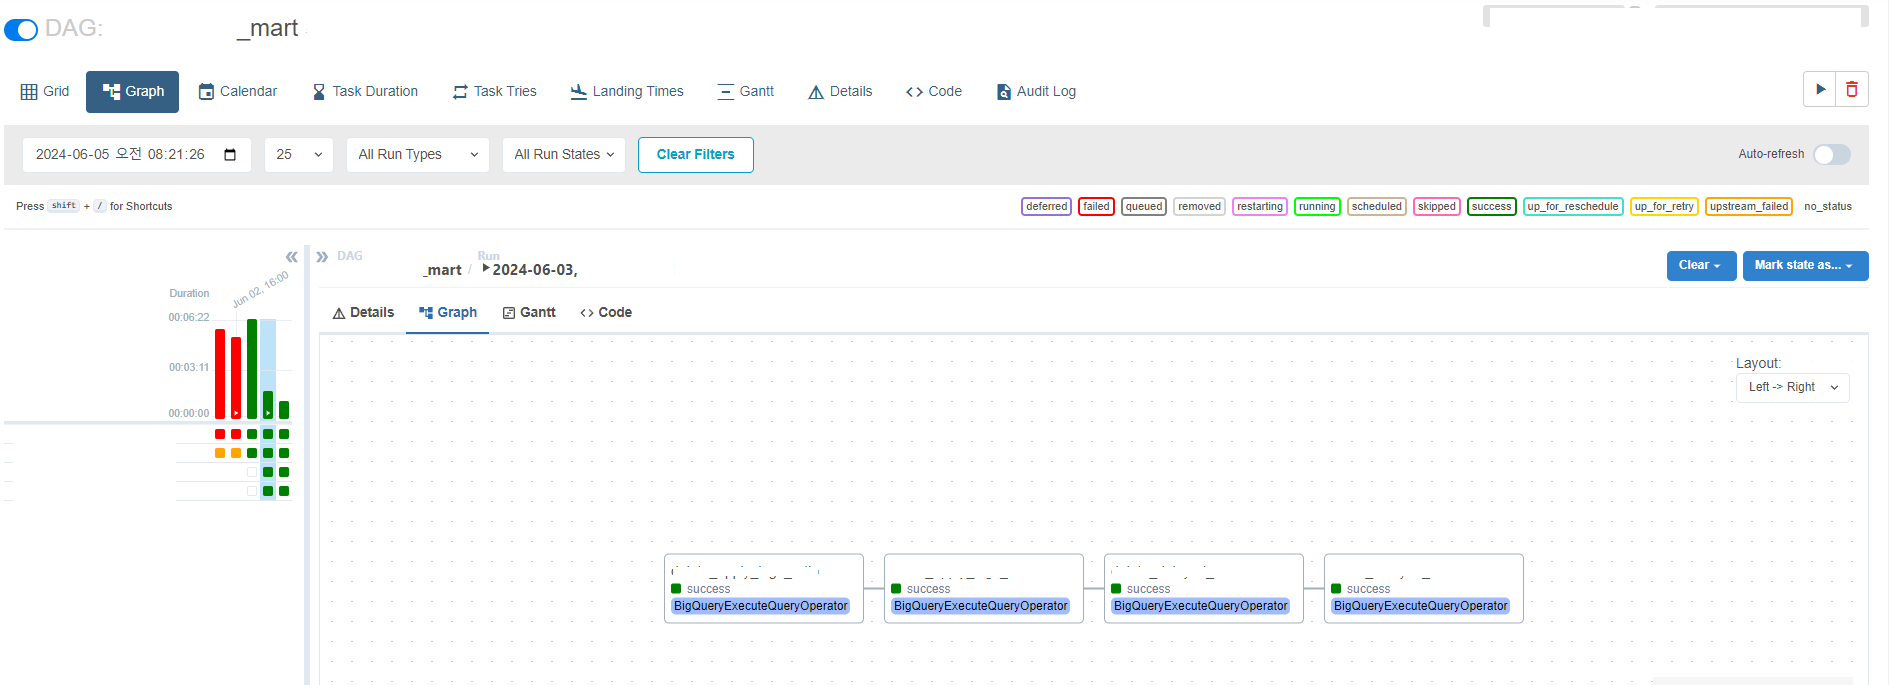Click the Mark state as... button
The width and height of the screenshot is (1889, 685).
pyautogui.click(x=1804, y=266)
